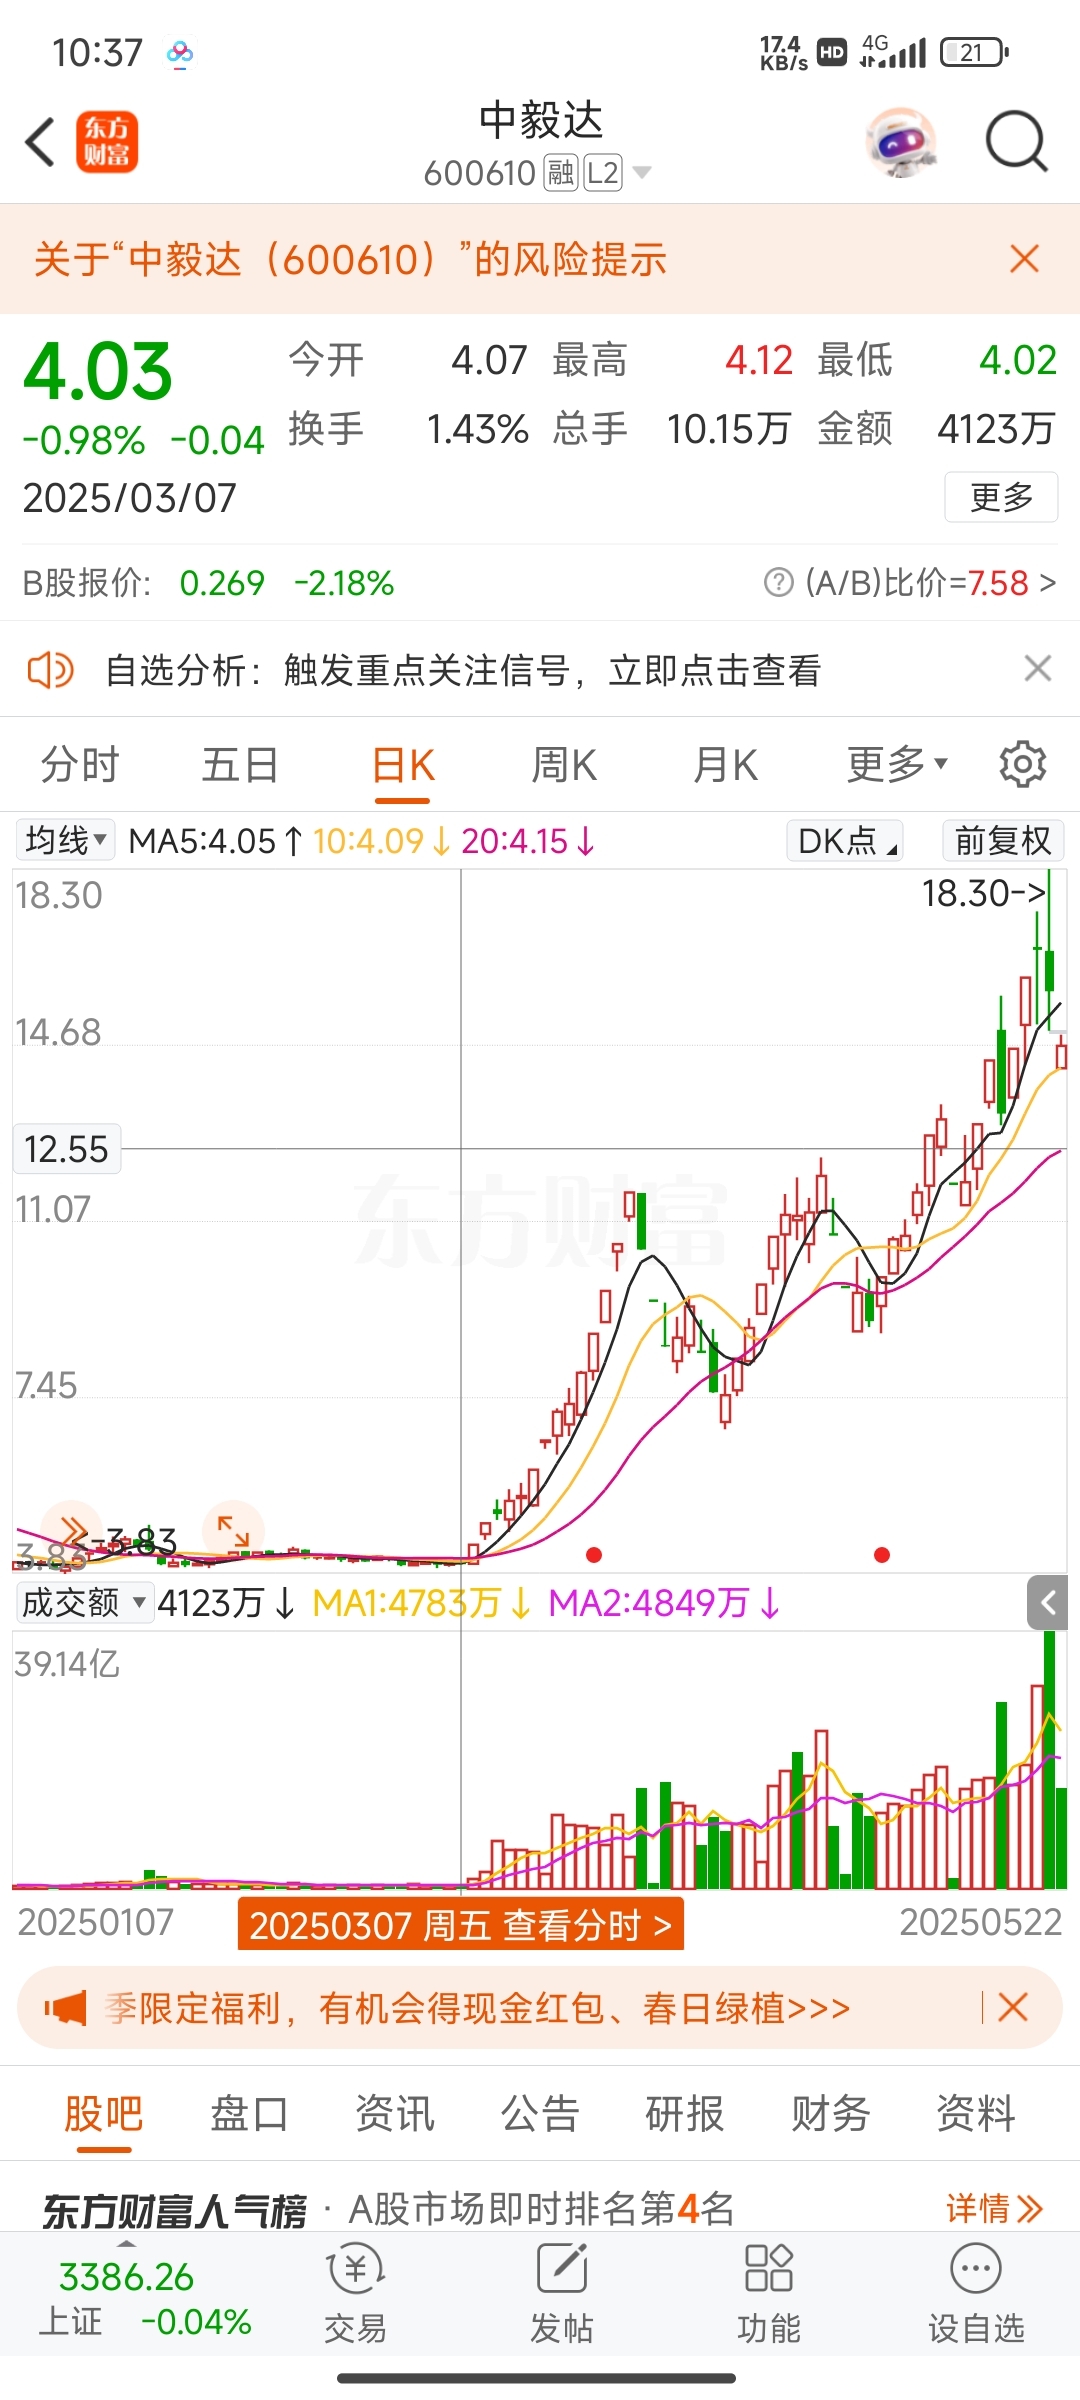Tap the chart scroll-left double arrow icon

click(72, 1529)
